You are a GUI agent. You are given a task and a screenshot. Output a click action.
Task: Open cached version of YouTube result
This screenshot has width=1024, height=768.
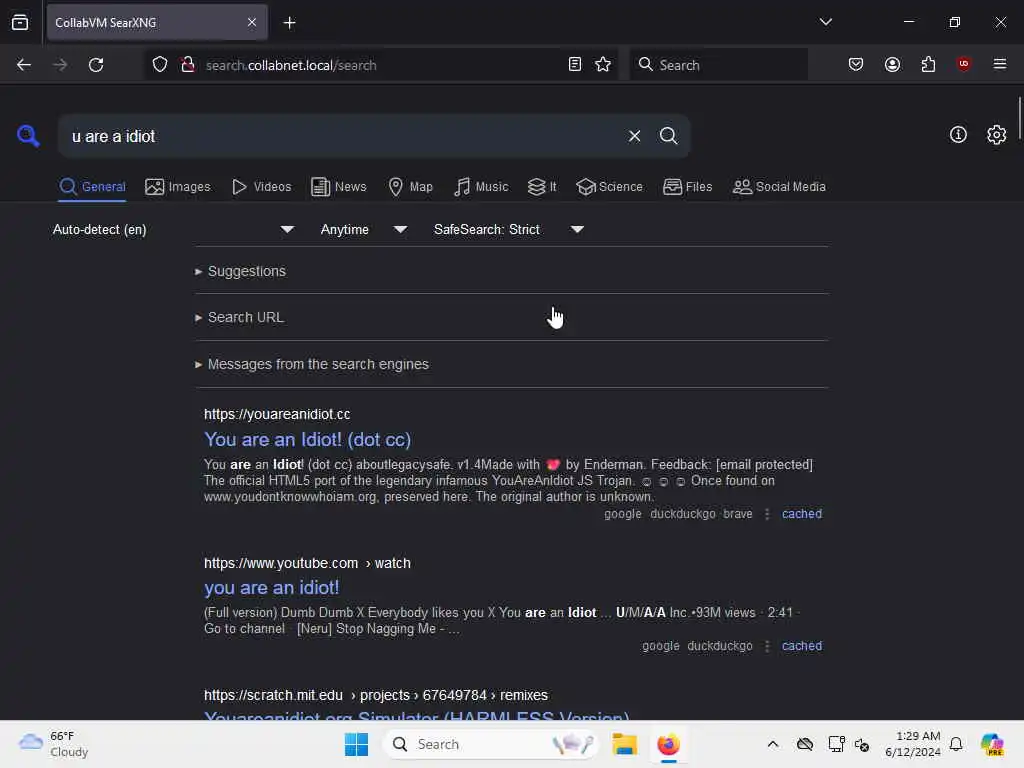click(x=801, y=646)
